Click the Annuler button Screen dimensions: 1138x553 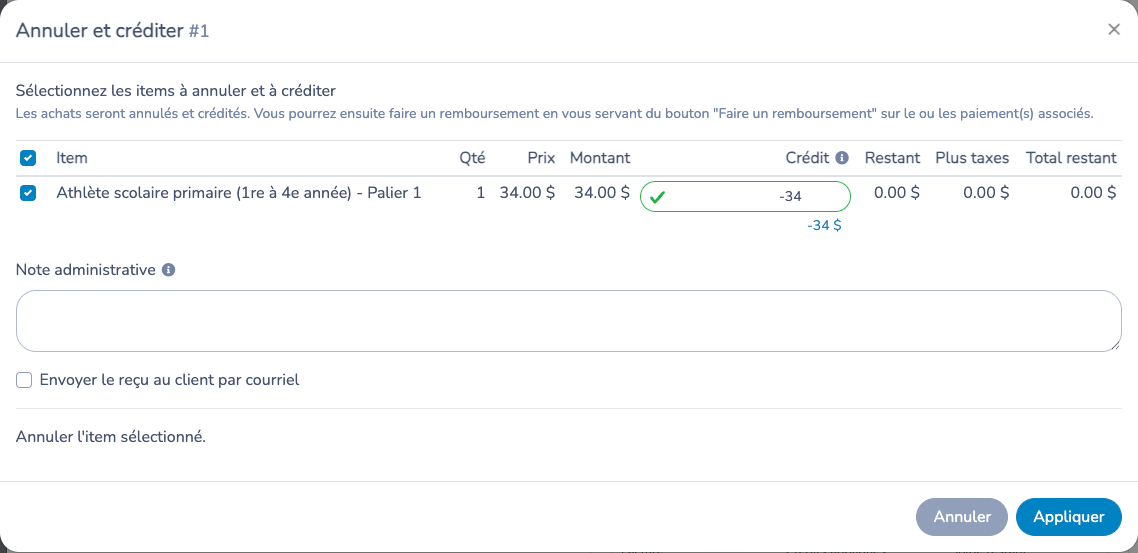pos(962,517)
